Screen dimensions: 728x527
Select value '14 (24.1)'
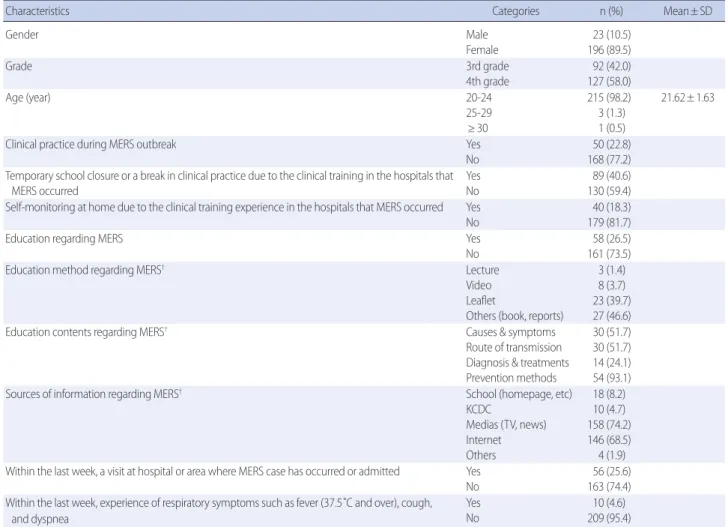[x=612, y=363]
